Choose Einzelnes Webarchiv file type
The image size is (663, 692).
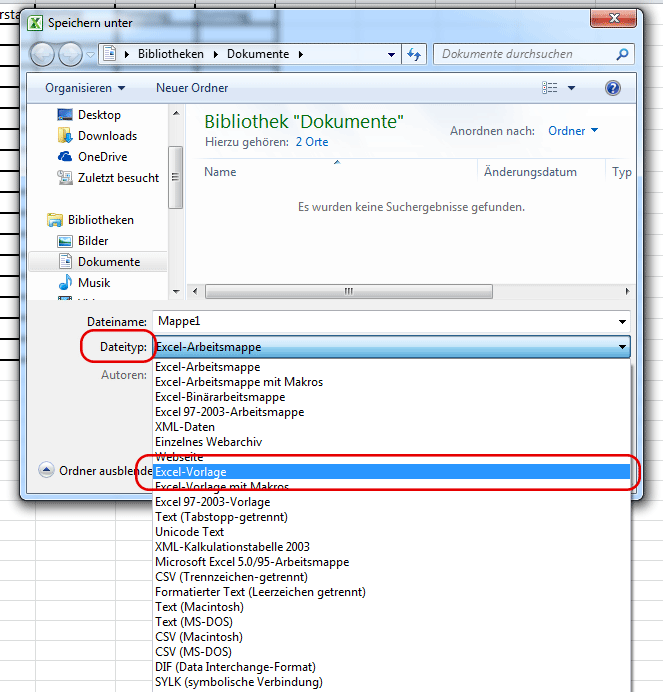click(x=392, y=442)
